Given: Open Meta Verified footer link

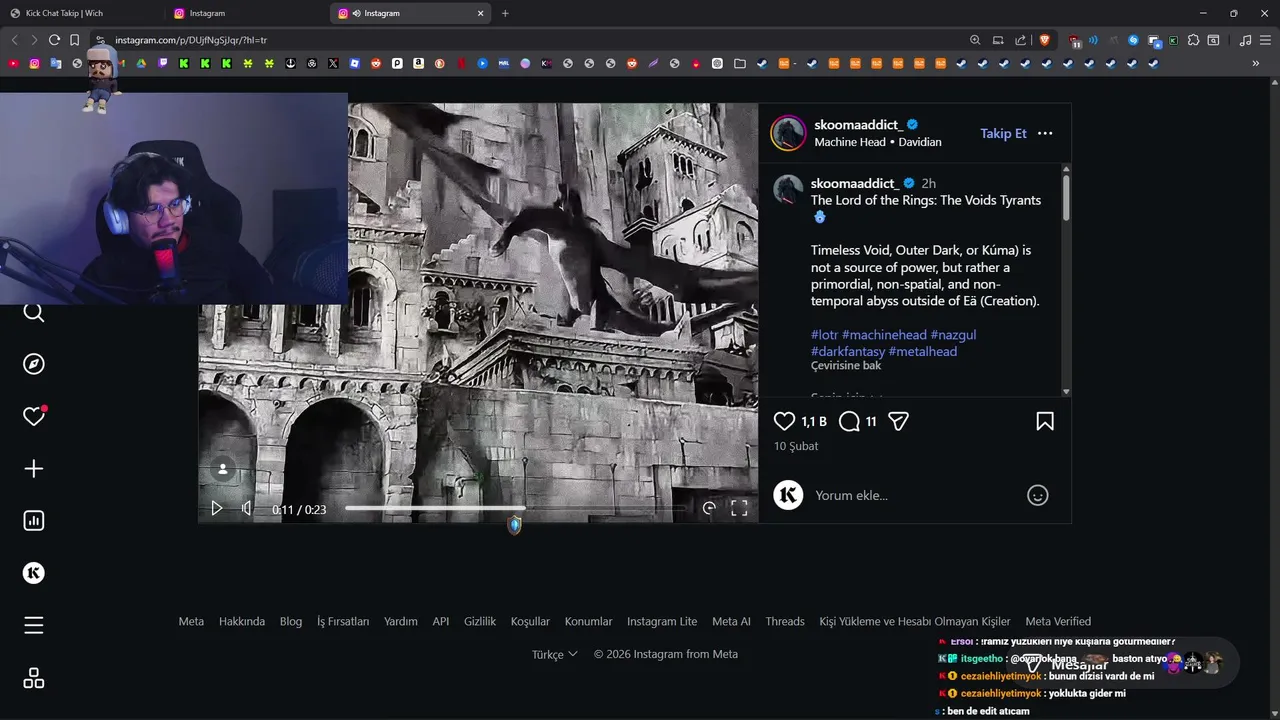Looking at the screenshot, I should click(1058, 621).
